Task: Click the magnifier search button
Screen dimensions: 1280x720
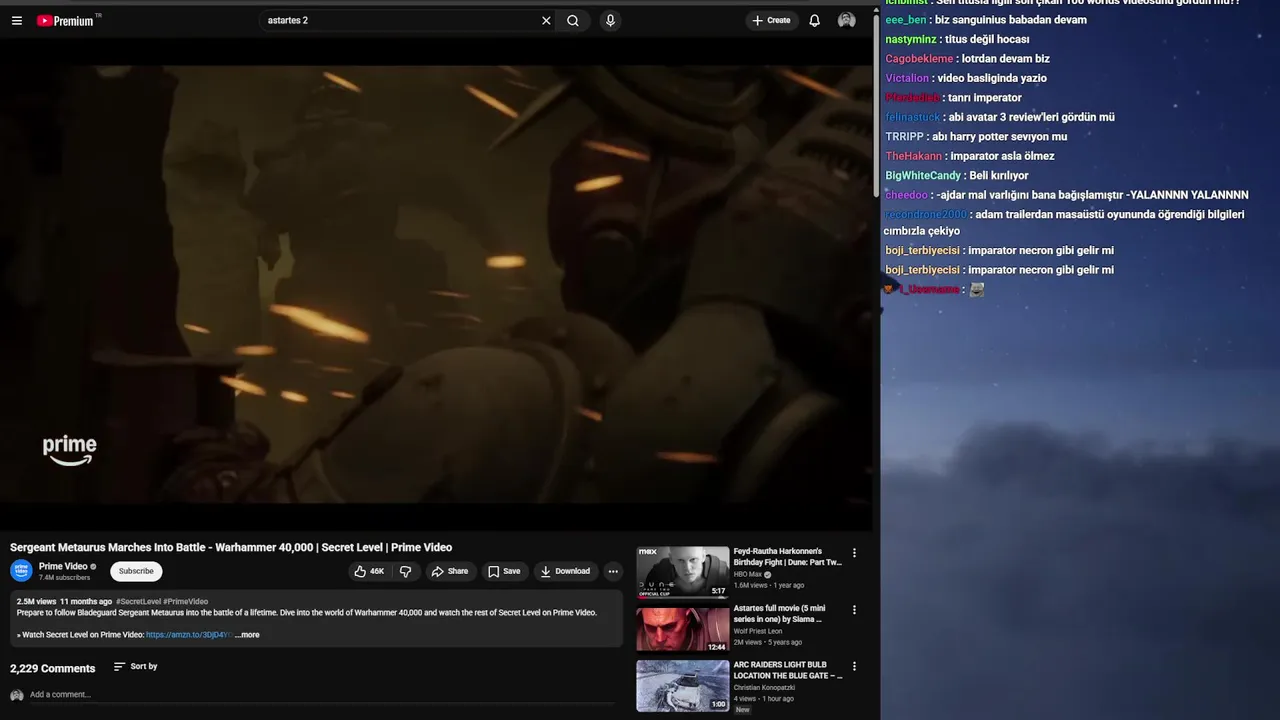Action: 573,20
